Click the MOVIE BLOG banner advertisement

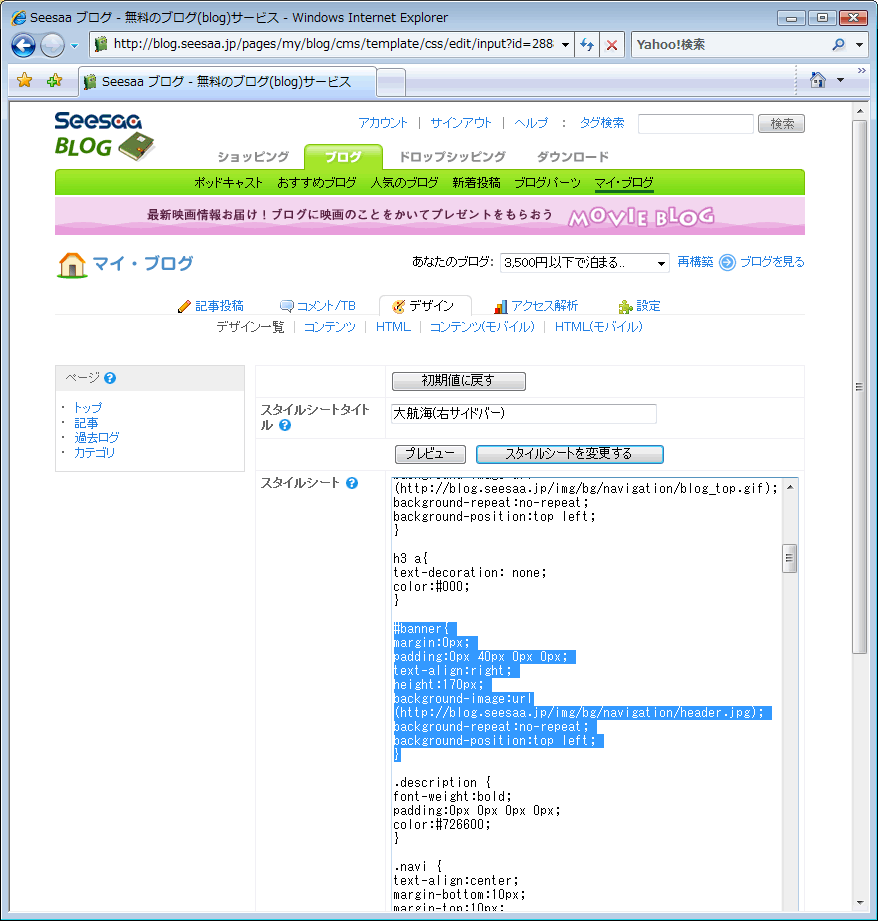(430, 215)
